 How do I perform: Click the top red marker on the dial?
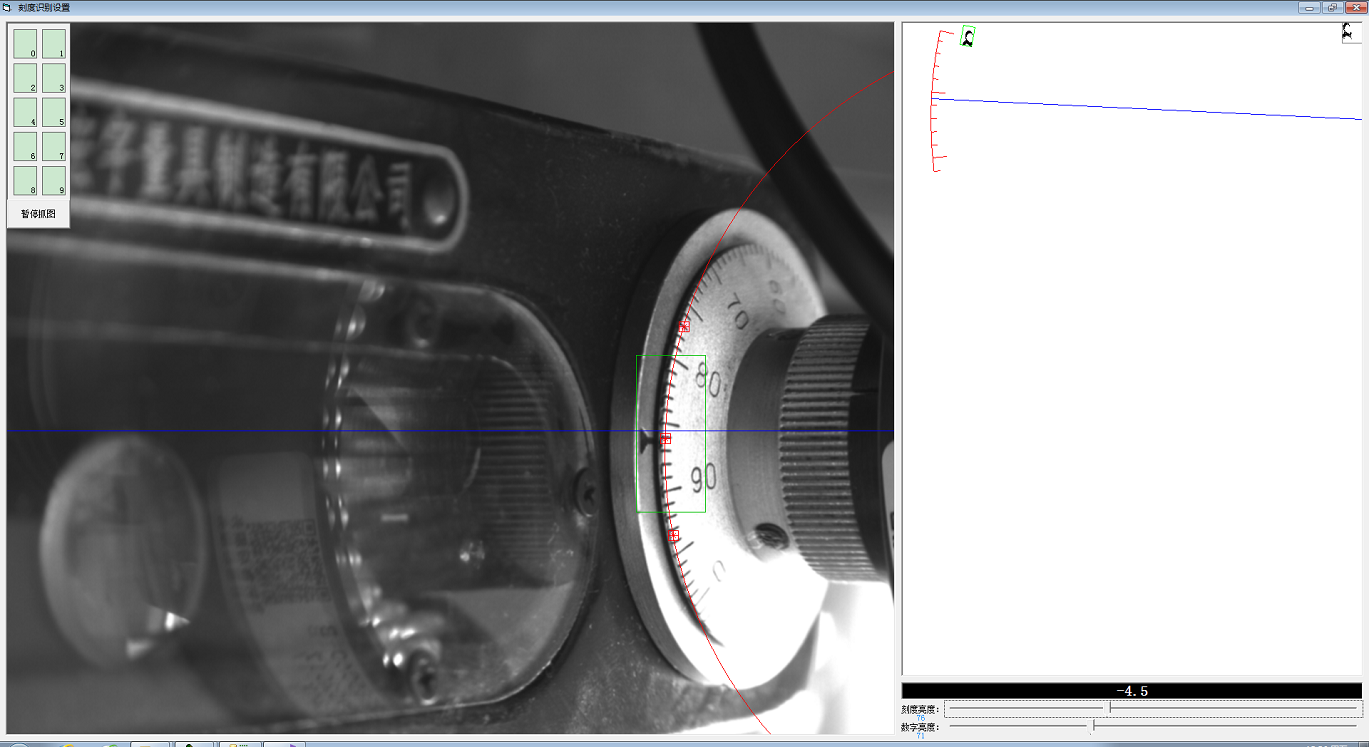(685, 326)
